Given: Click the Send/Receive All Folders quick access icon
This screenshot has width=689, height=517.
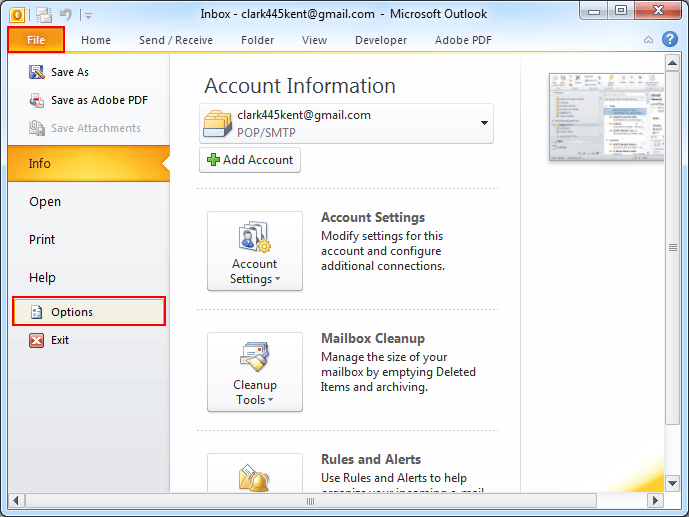Looking at the screenshot, I should click(x=44, y=15).
